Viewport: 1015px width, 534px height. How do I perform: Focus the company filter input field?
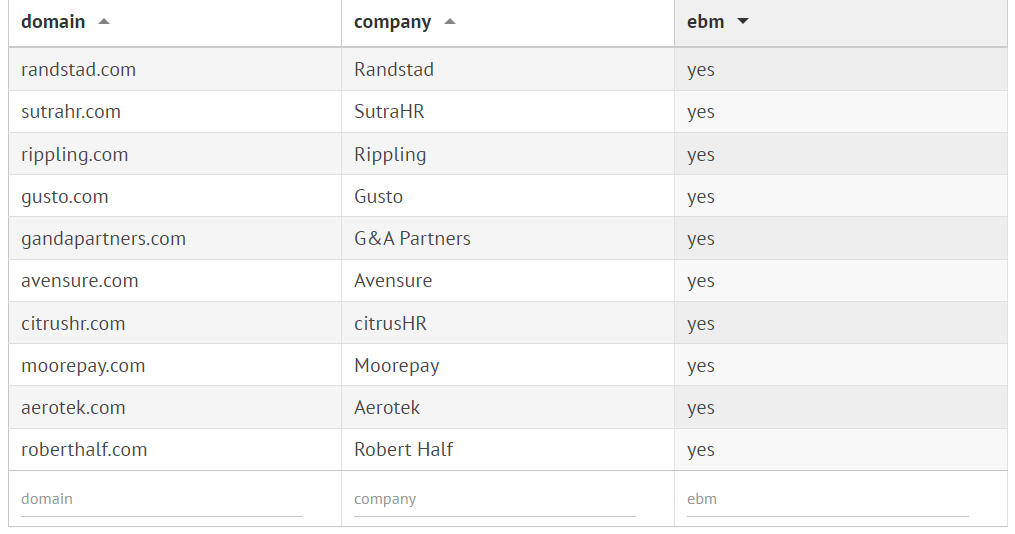pos(494,499)
